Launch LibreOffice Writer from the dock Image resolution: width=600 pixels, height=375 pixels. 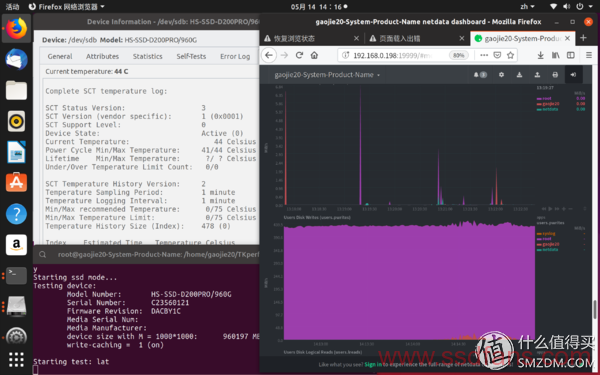pos(16,152)
